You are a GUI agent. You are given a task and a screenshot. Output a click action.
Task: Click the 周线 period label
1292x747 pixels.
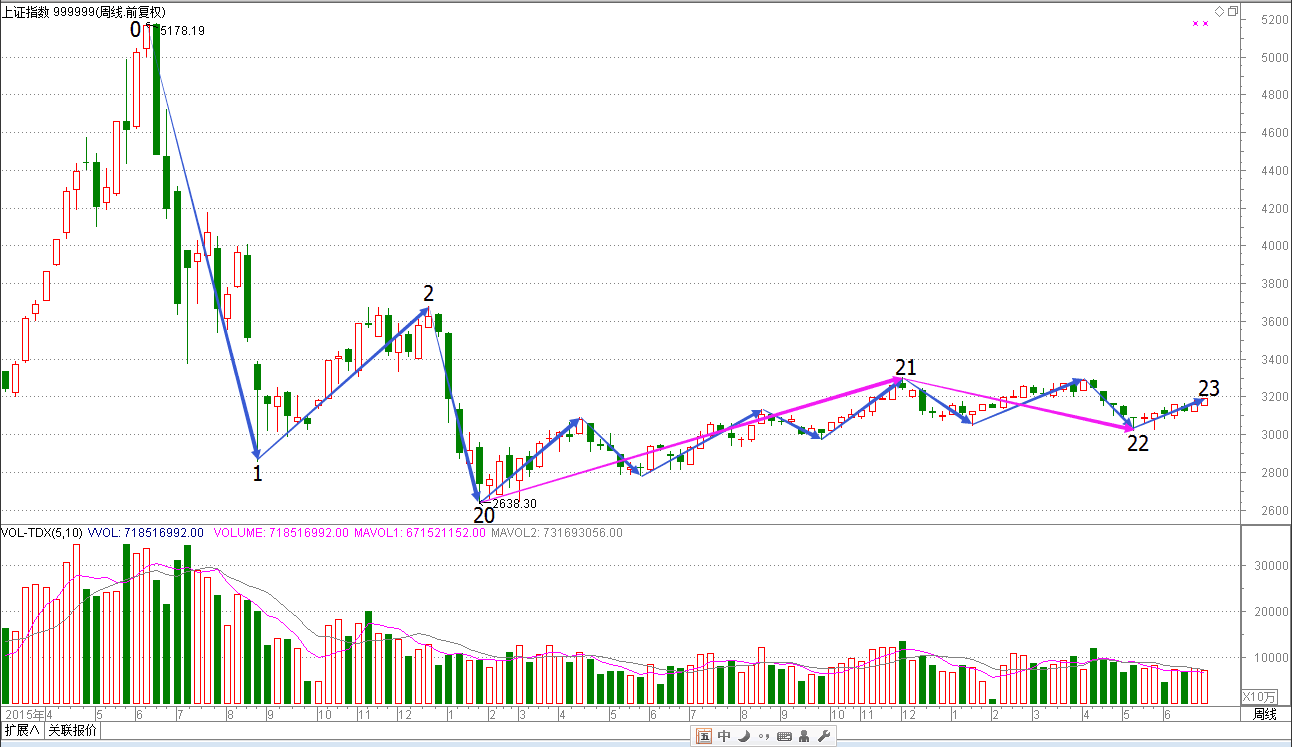[1265, 714]
